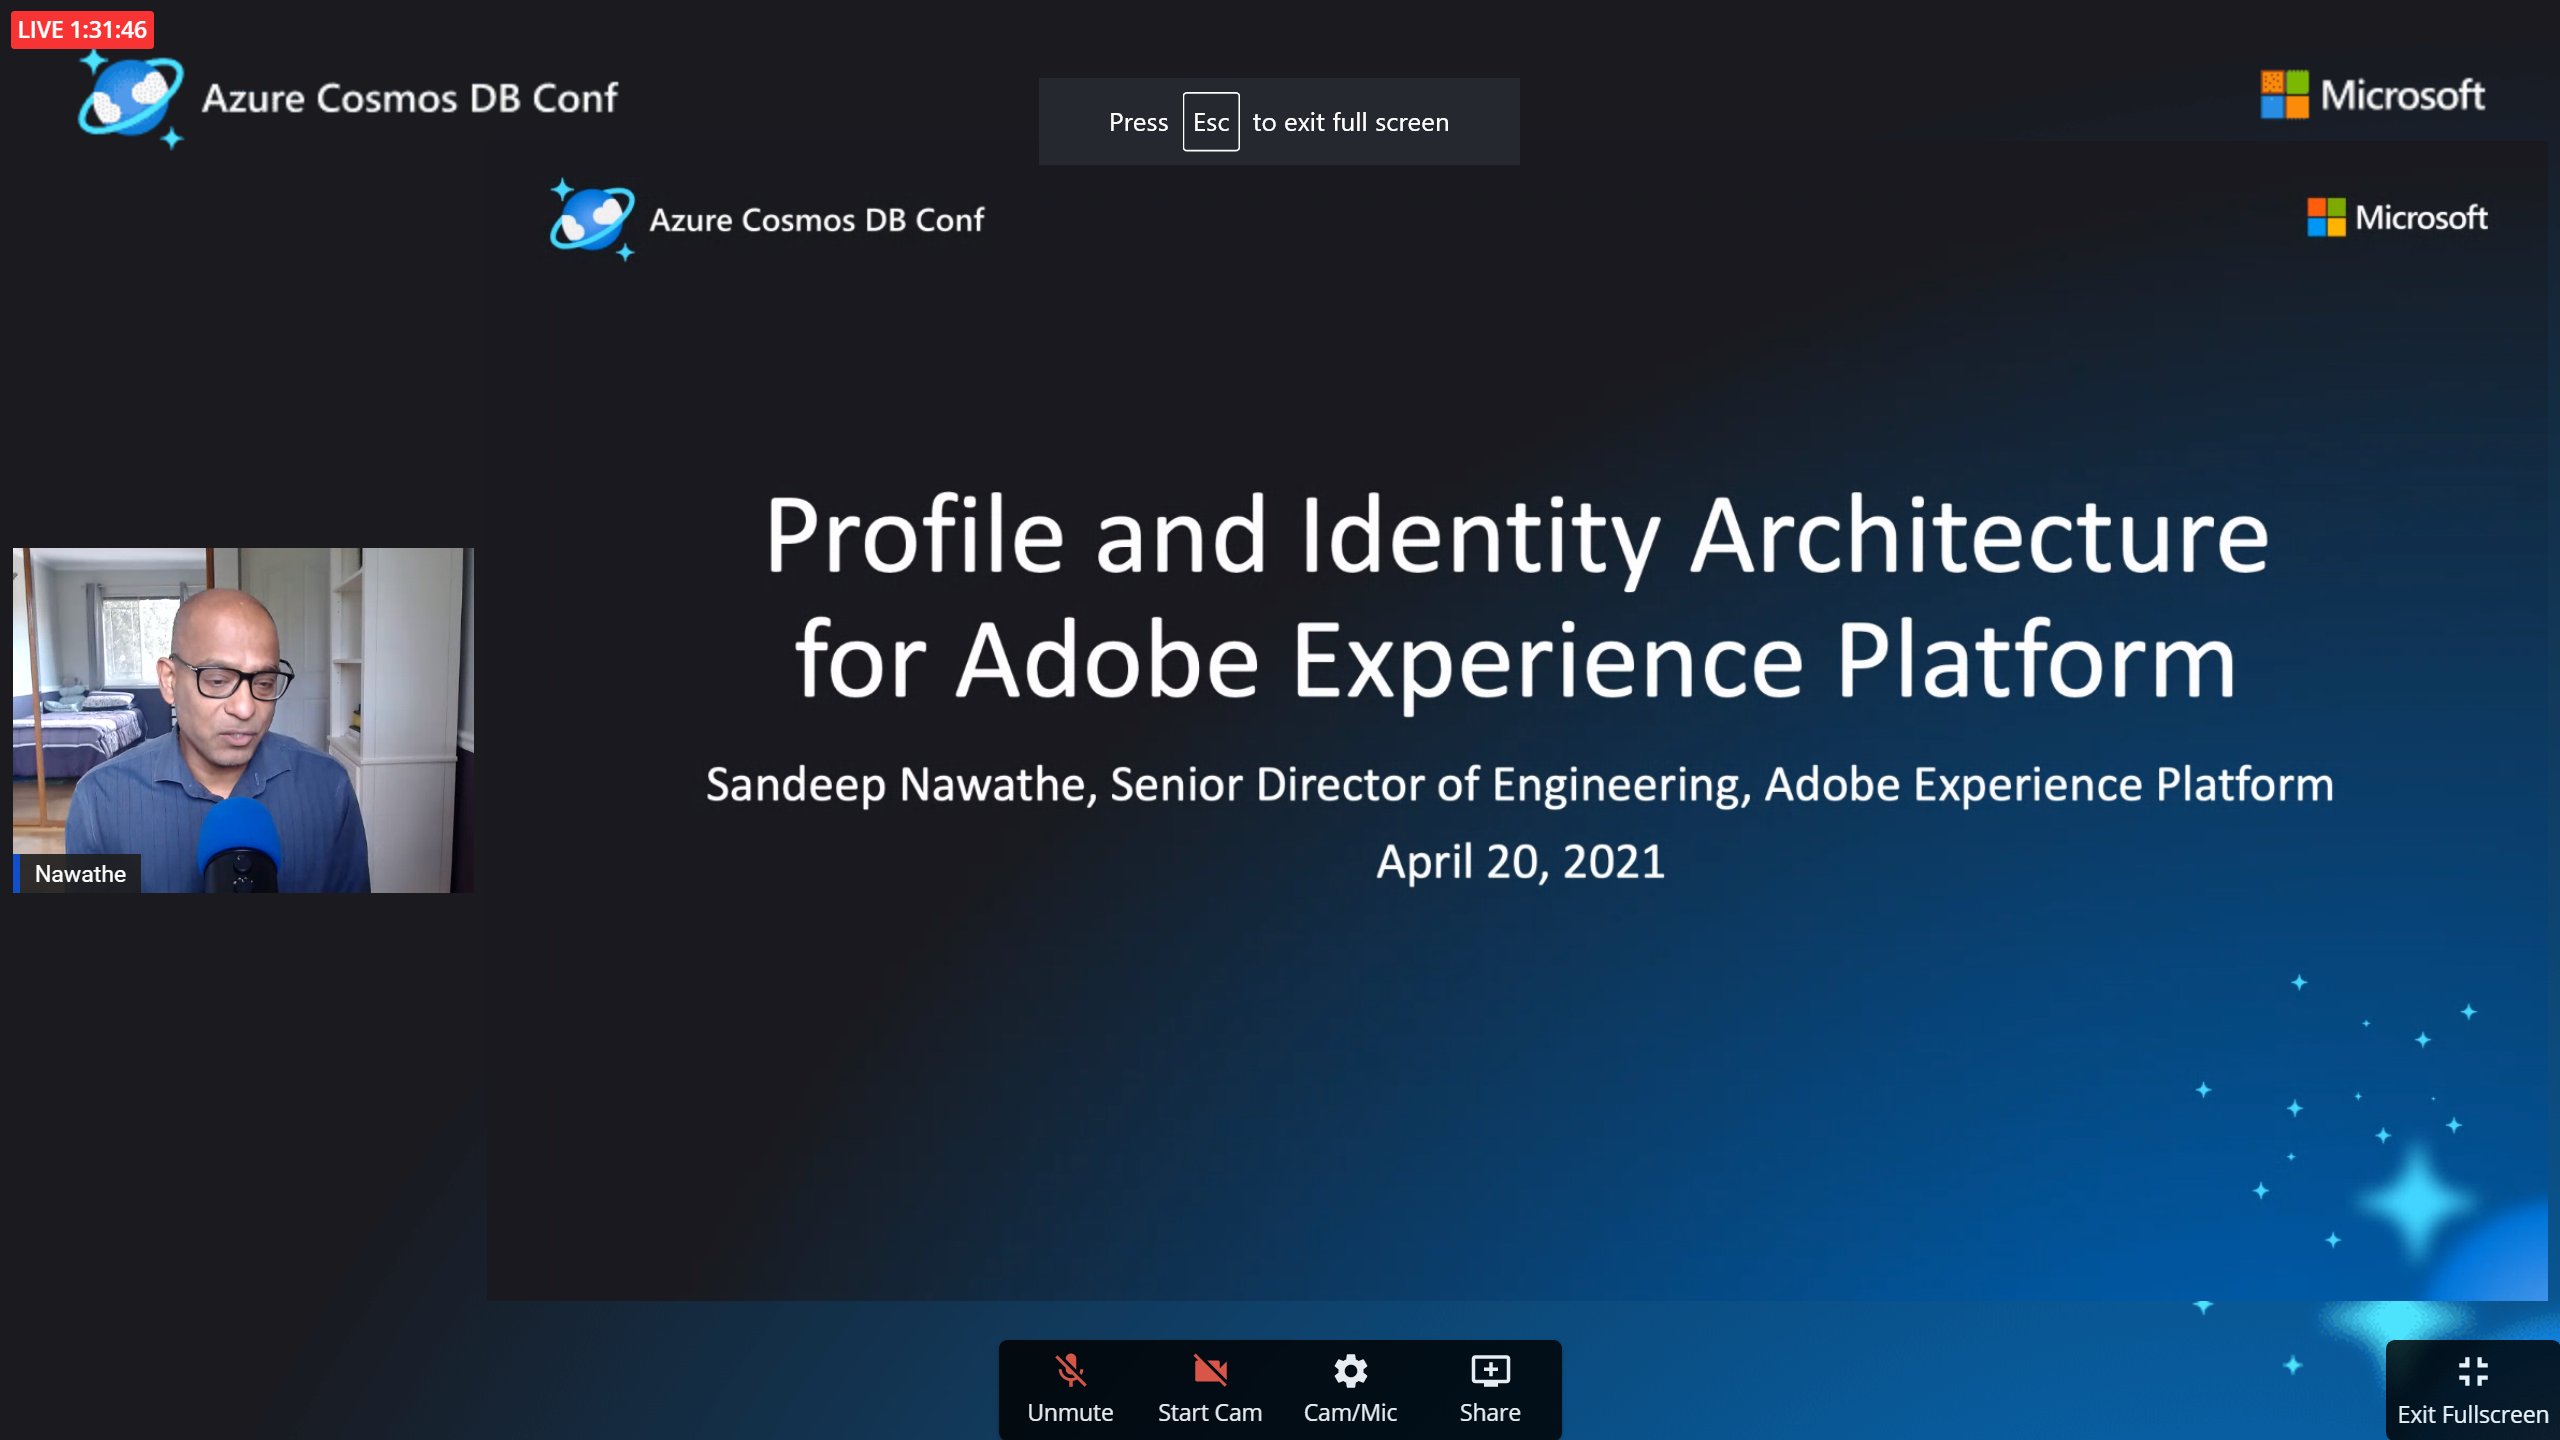Click the slide title Profile and Identity Architecture
Screen dimensions: 2560x1440
click(1516, 536)
